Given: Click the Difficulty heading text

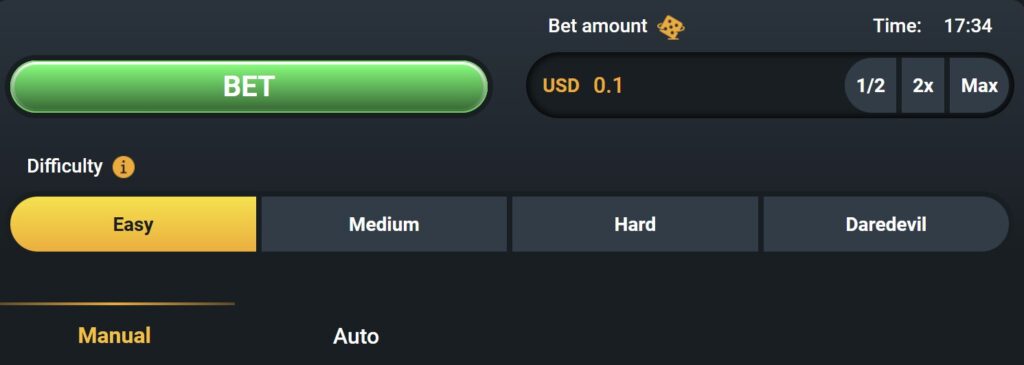Looking at the screenshot, I should tap(65, 167).
